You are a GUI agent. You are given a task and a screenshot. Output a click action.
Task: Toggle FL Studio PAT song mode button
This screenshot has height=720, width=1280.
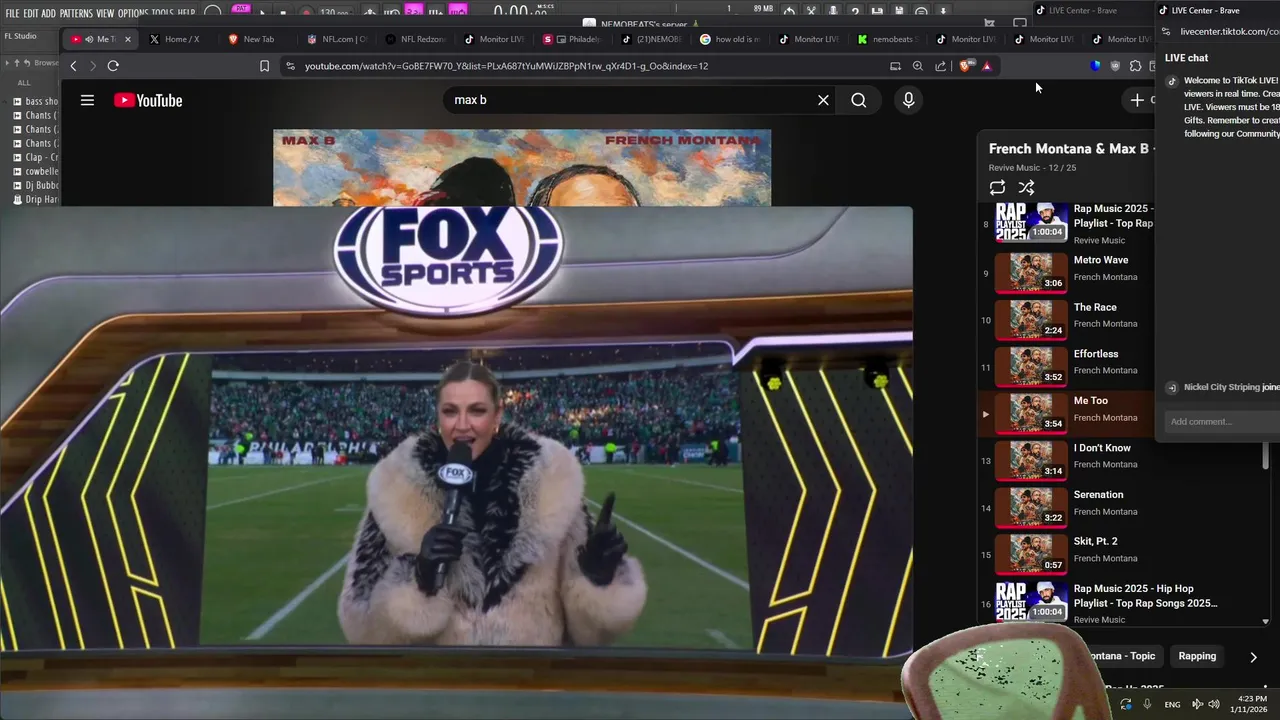tap(241, 10)
